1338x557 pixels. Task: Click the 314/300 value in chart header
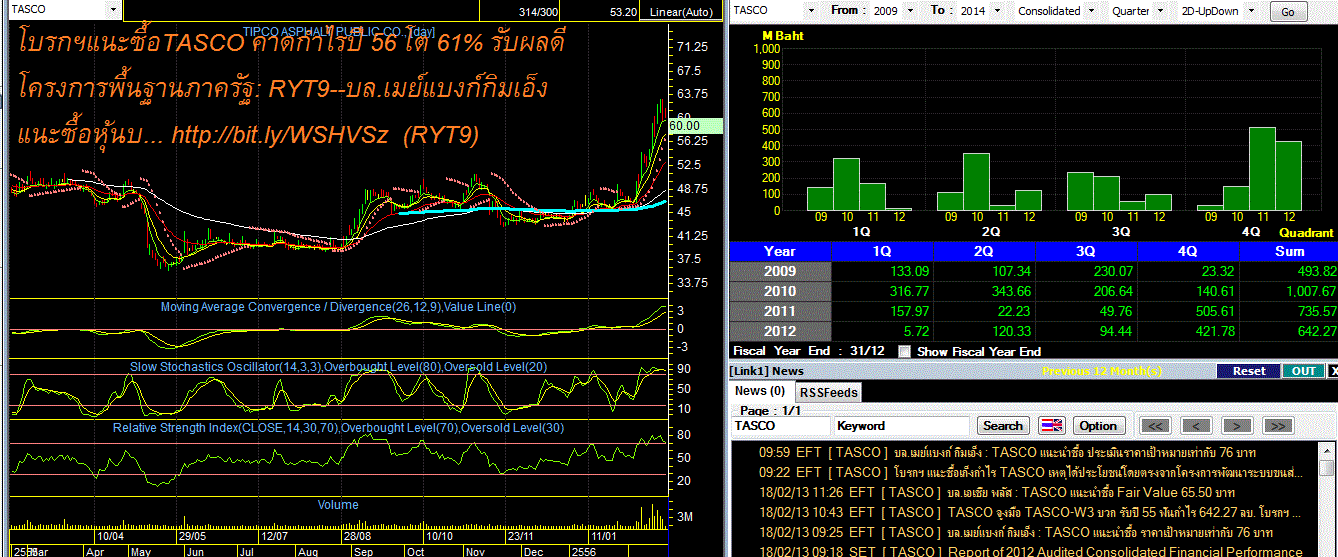[540, 12]
